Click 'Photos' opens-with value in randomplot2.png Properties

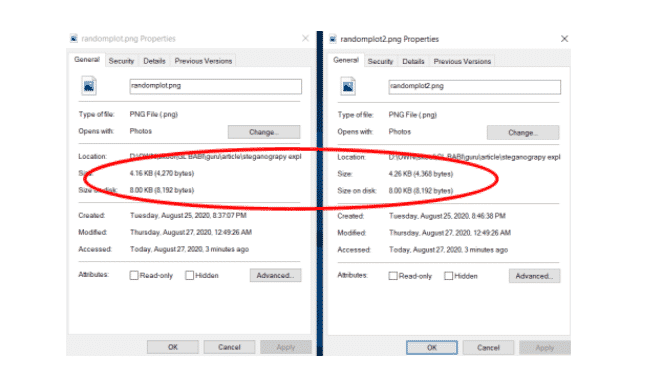click(x=400, y=131)
